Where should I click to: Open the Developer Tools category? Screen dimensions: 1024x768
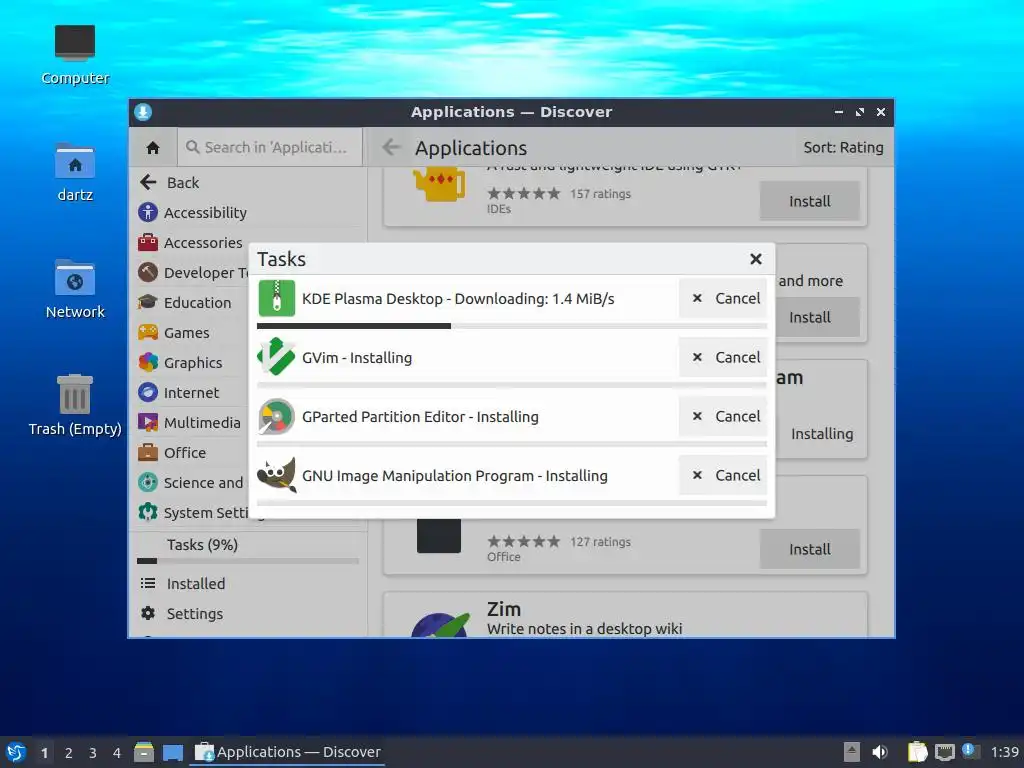point(191,272)
